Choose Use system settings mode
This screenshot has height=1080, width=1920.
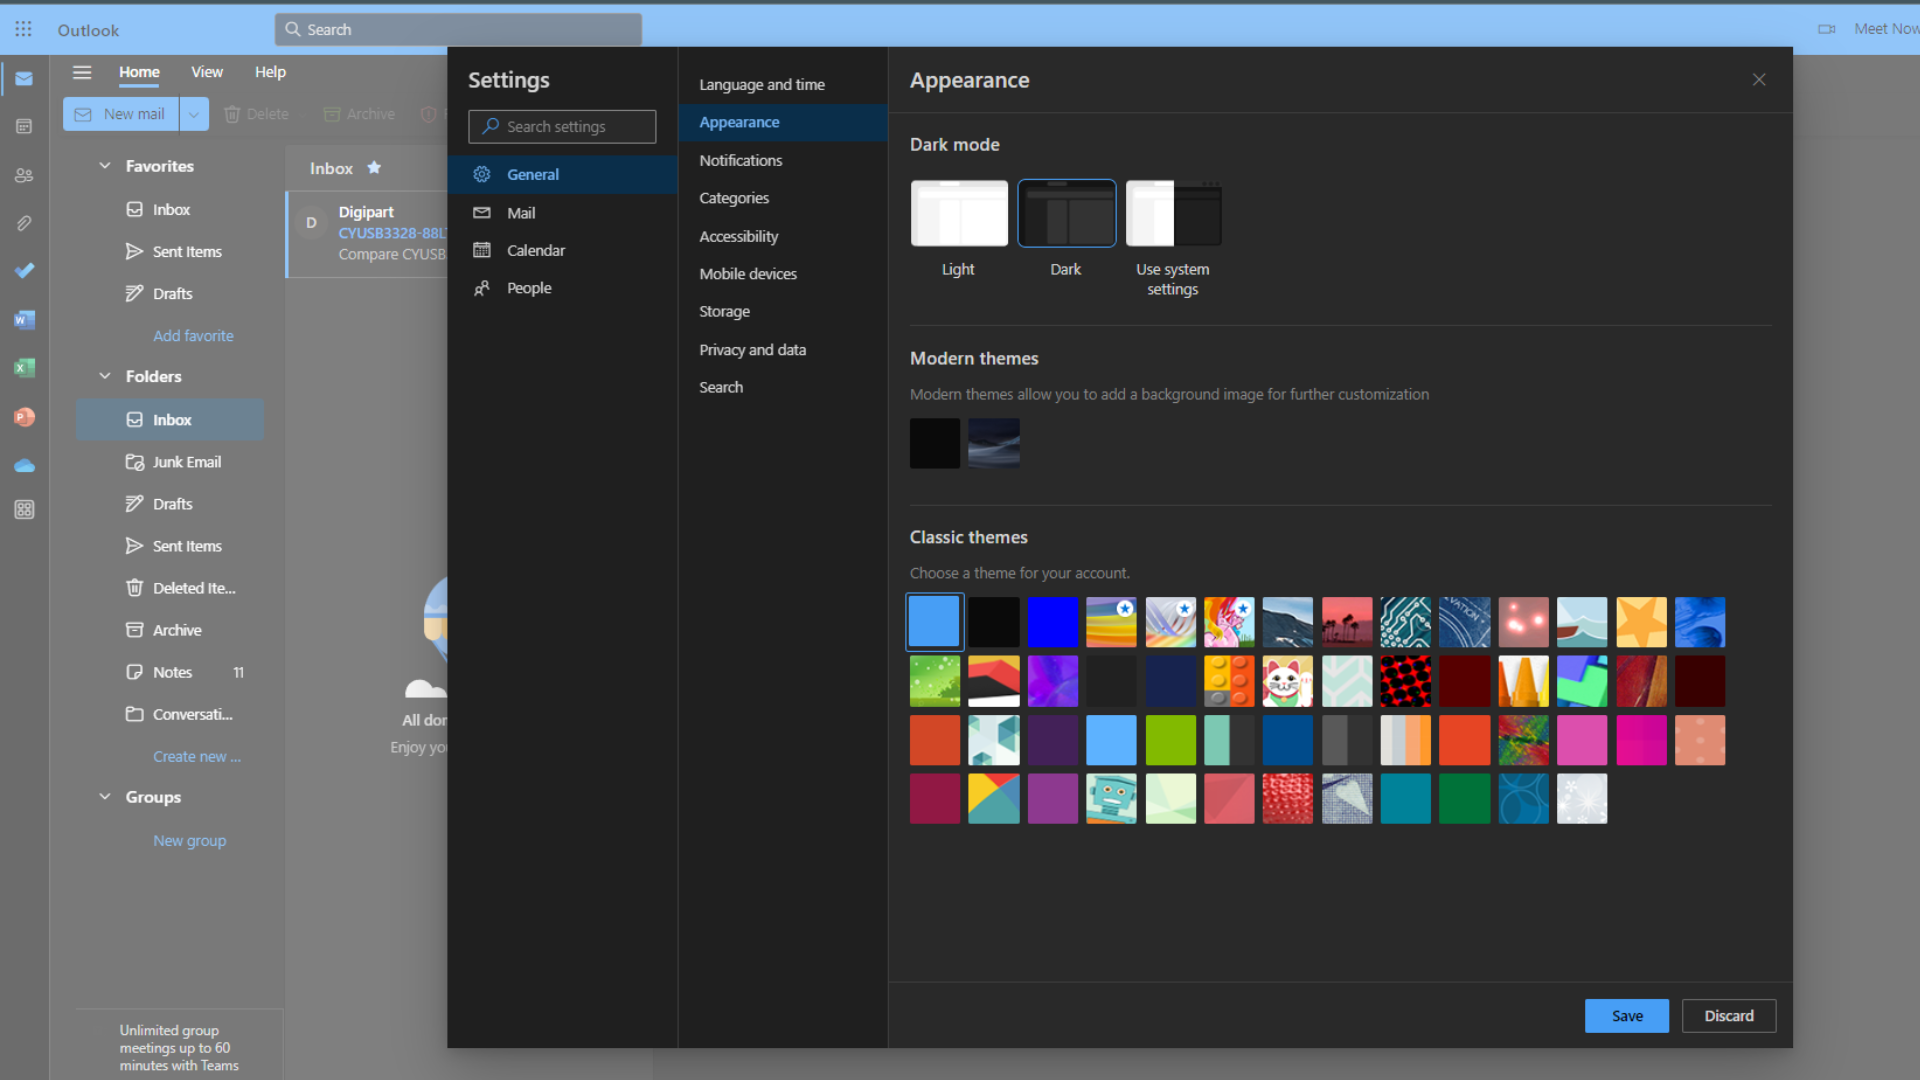coord(1173,213)
